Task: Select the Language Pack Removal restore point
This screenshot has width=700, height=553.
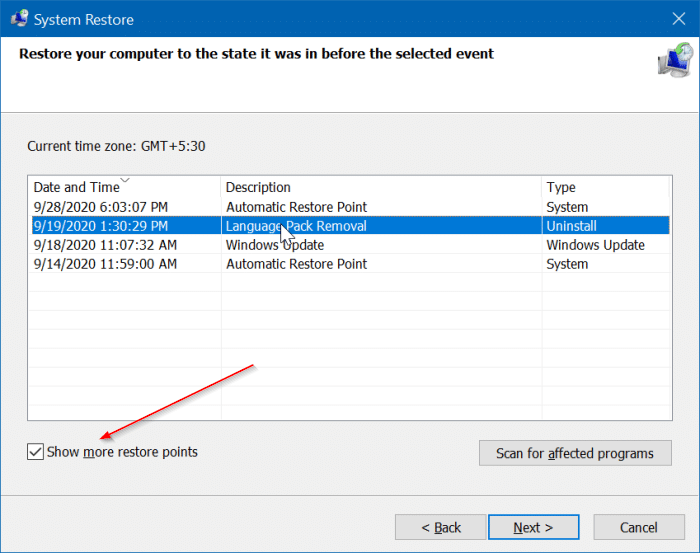Action: tap(350, 226)
